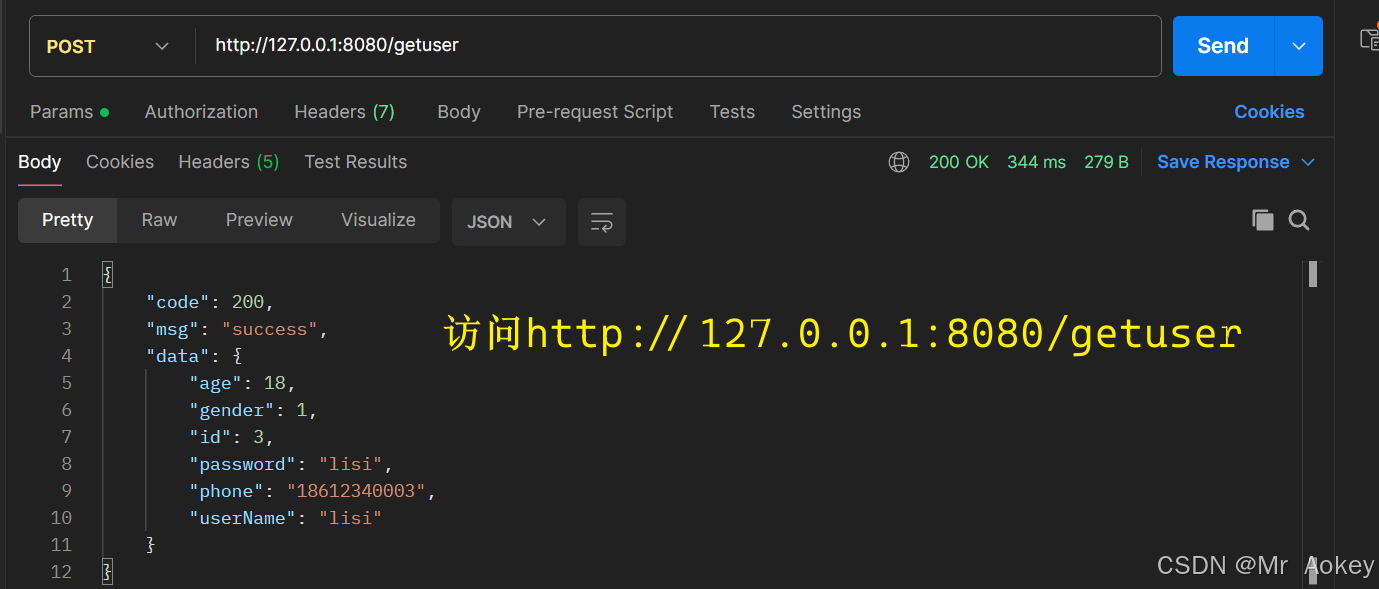This screenshot has height=589, width=1379.
Task: Click the "password" key on line 8
Action: pyautogui.click(x=243, y=464)
